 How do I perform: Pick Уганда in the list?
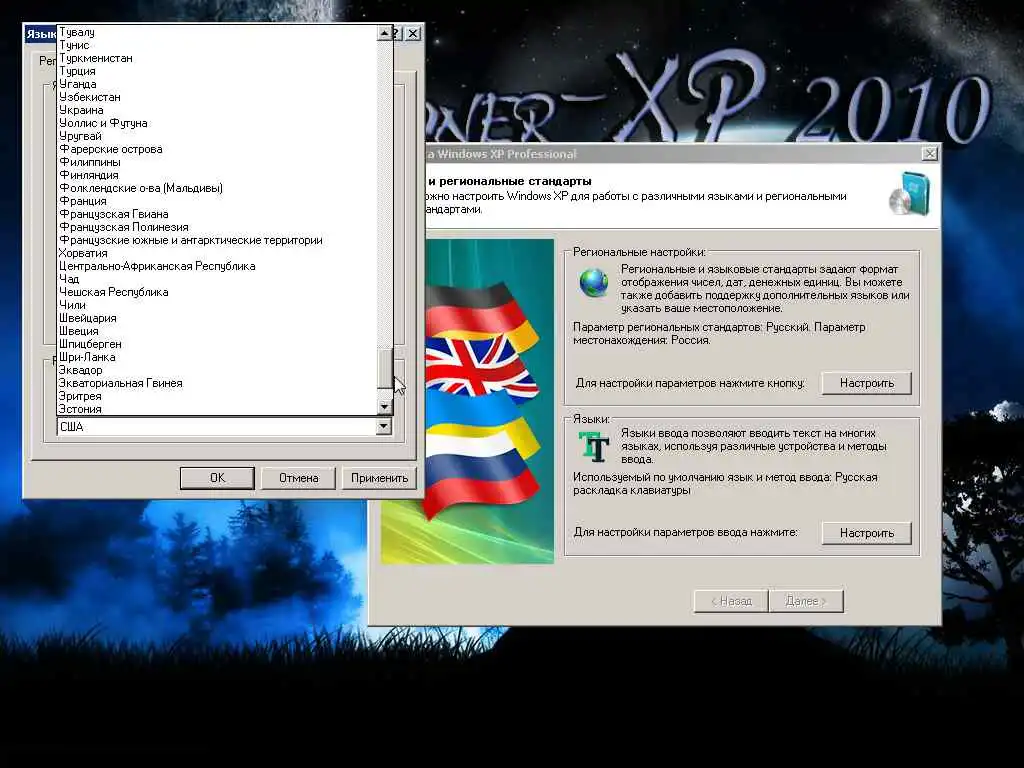tap(217, 84)
